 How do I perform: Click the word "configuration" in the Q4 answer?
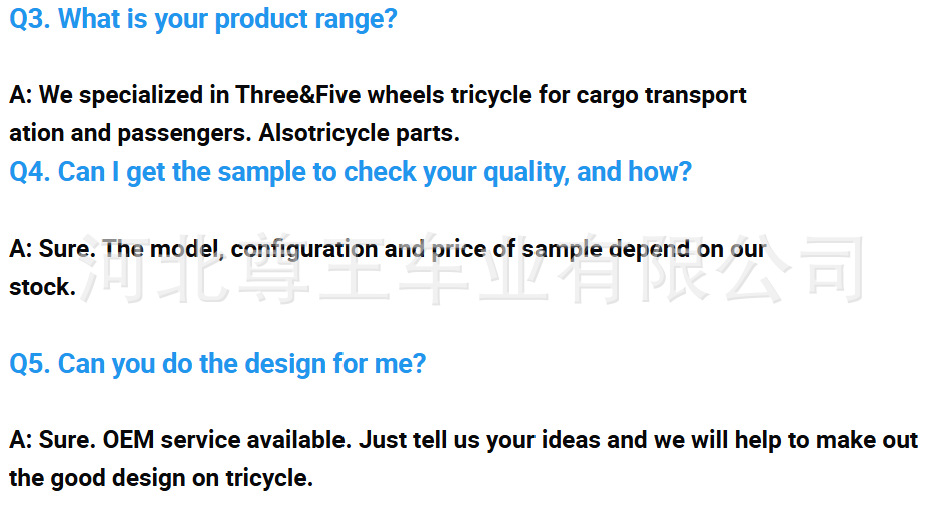click(304, 249)
